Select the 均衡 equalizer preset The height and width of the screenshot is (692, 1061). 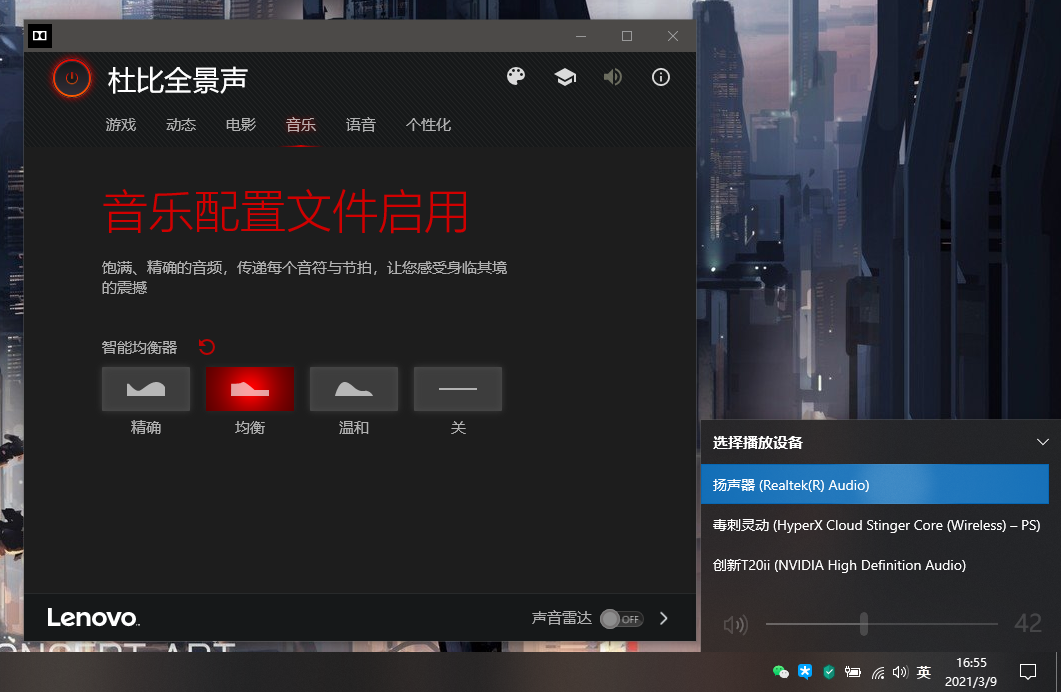click(x=250, y=389)
